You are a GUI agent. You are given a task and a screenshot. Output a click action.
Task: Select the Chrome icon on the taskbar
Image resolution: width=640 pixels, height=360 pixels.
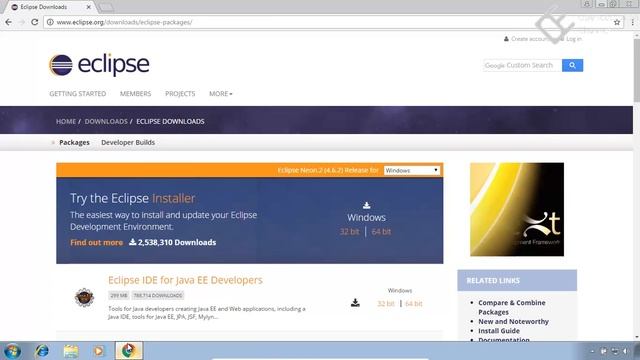[x=129, y=351]
